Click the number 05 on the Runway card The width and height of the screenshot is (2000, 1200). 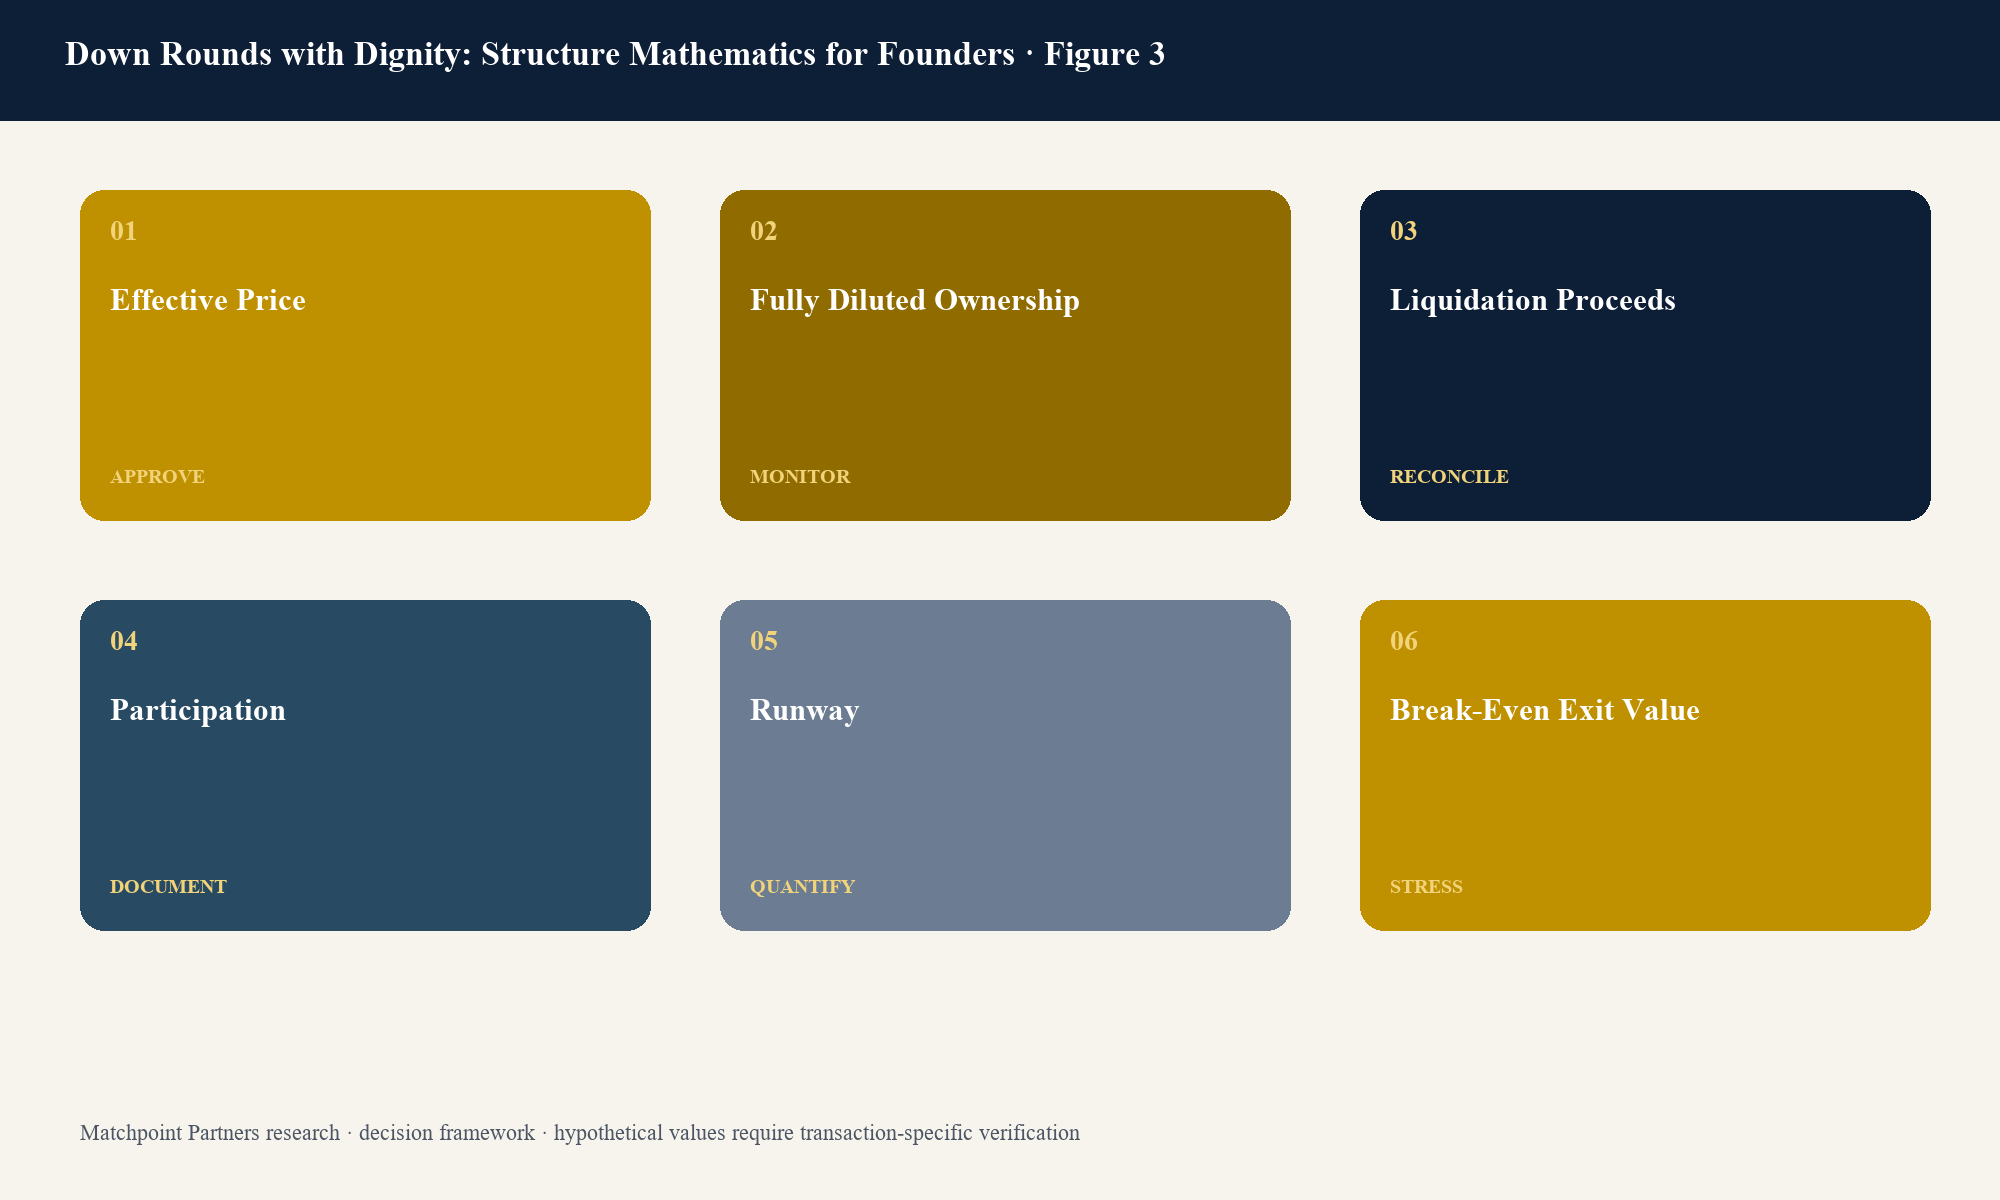pyautogui.click(x=763, y=641)
